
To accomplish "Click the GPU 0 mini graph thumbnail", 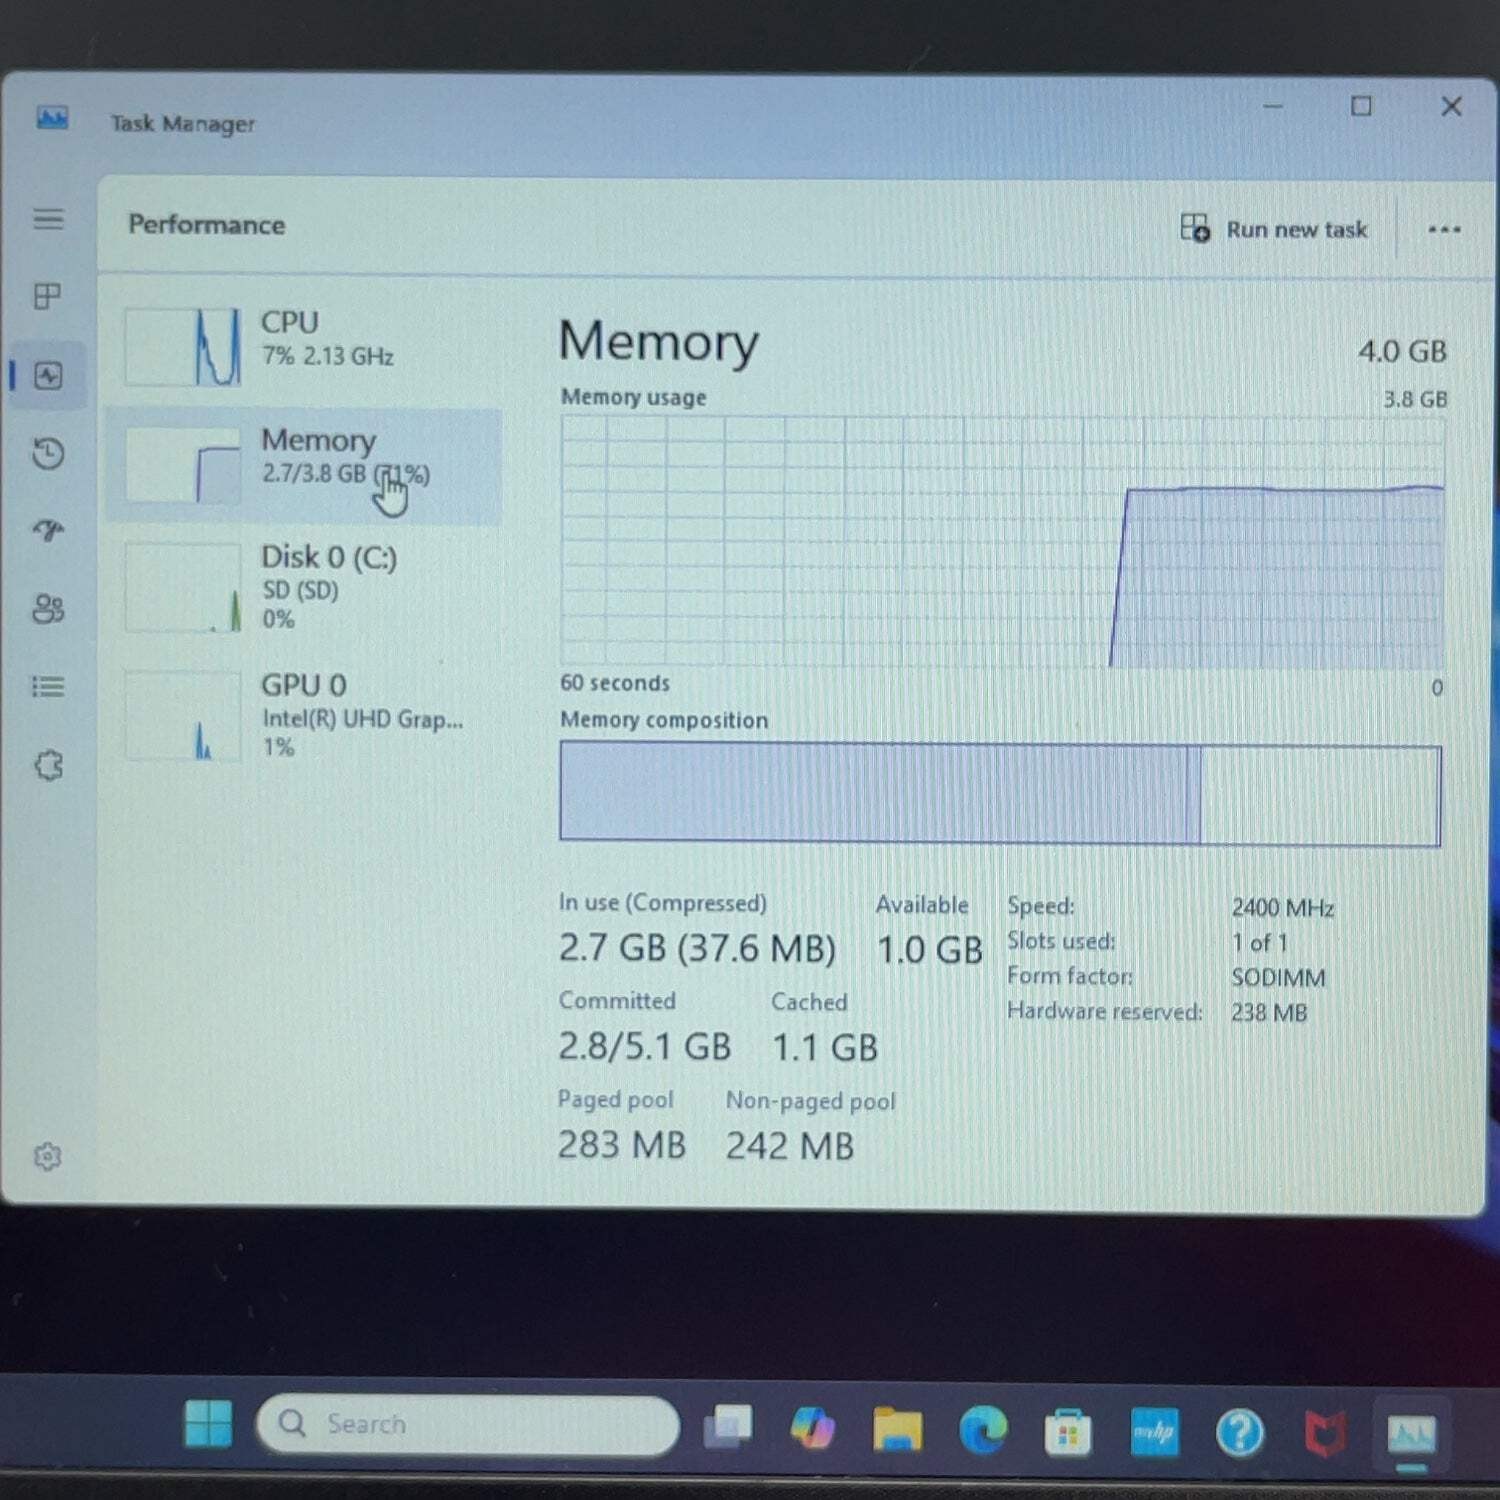I will [183, 715].
